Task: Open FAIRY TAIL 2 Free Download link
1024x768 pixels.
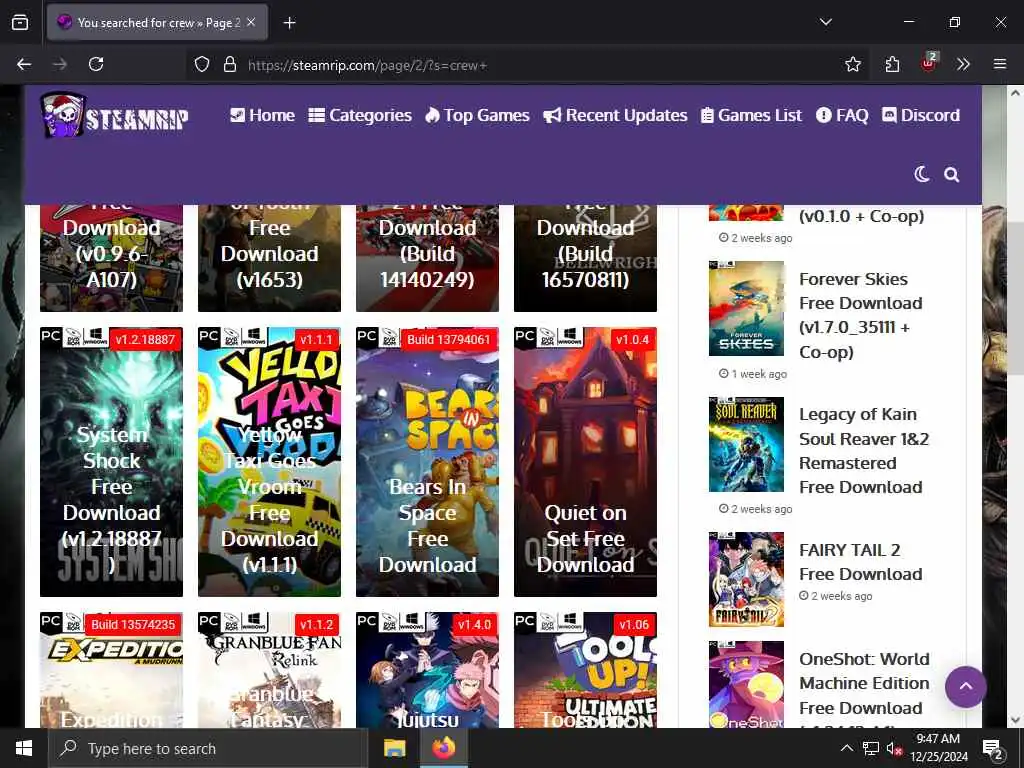Action: [x=861, y=562]
